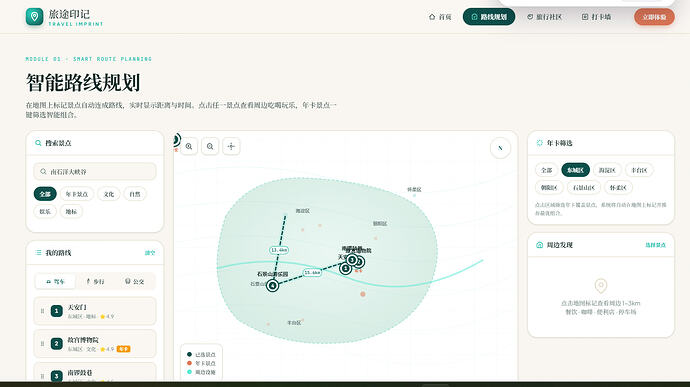Screen dimensions: 690x387
Task: Select the 公交 transit mode
Action: tap(135, 281)
